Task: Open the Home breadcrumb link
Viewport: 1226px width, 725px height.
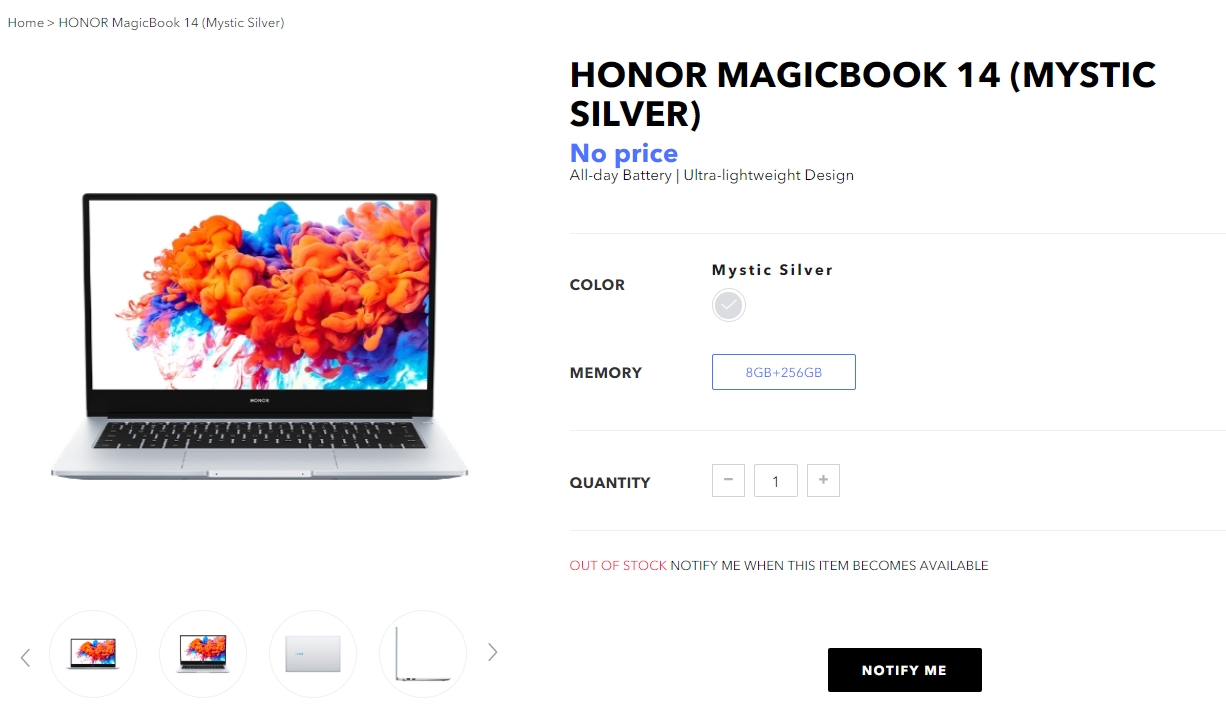Action: [x=26, y=22]
